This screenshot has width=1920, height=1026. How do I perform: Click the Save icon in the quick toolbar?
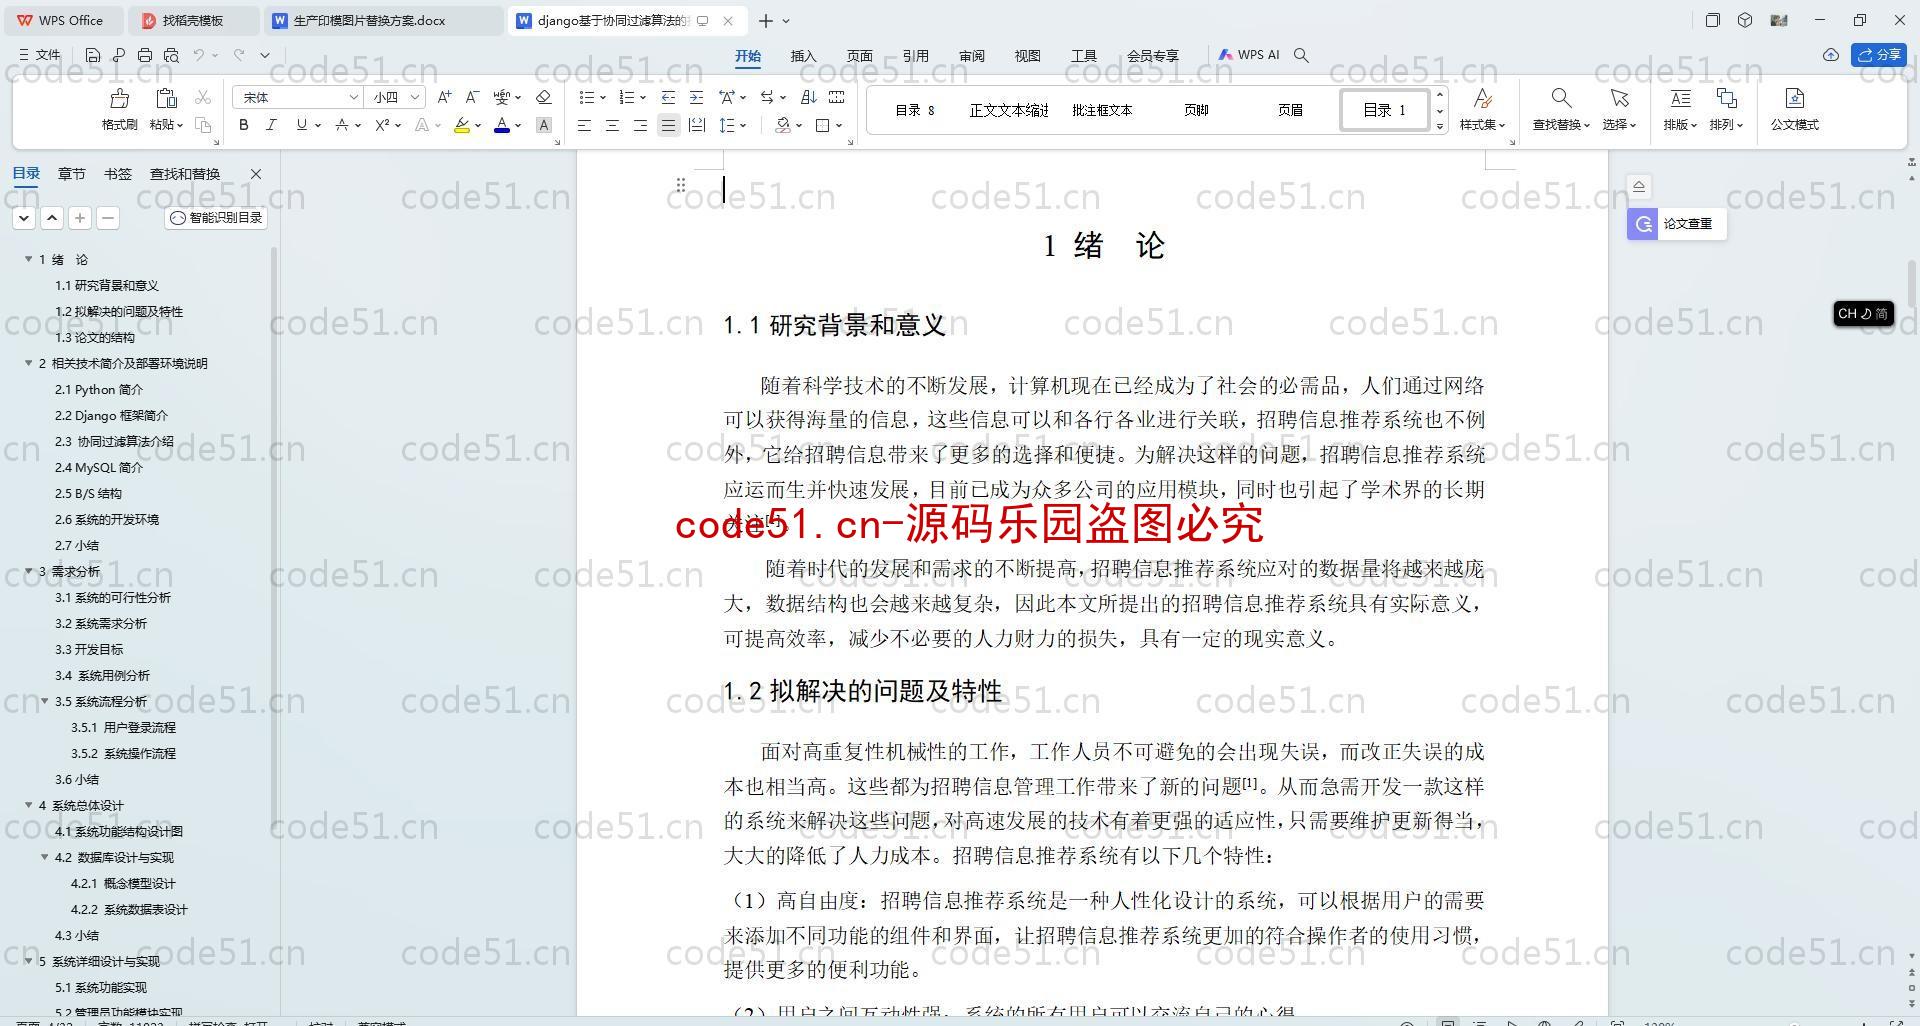click(x=93, y=55)
